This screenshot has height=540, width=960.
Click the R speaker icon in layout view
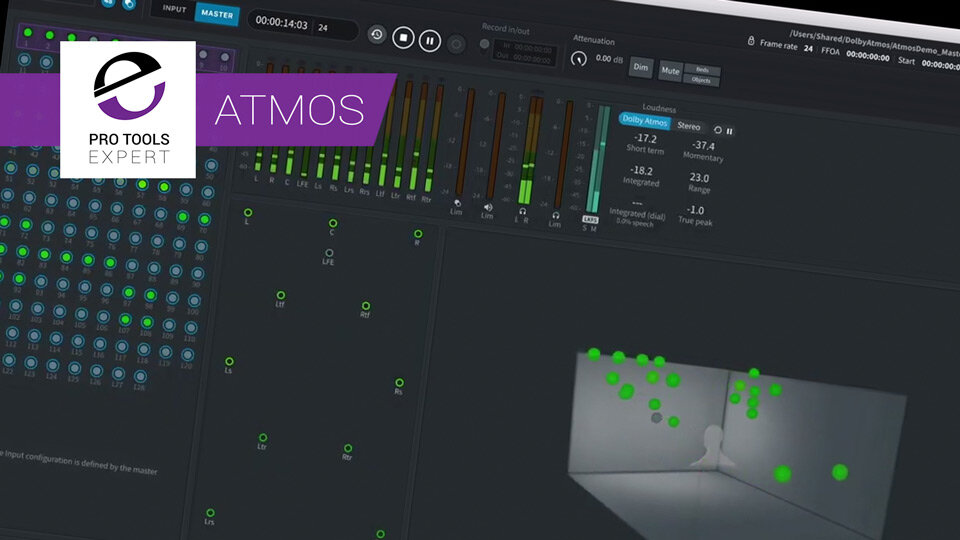(418, 233)
